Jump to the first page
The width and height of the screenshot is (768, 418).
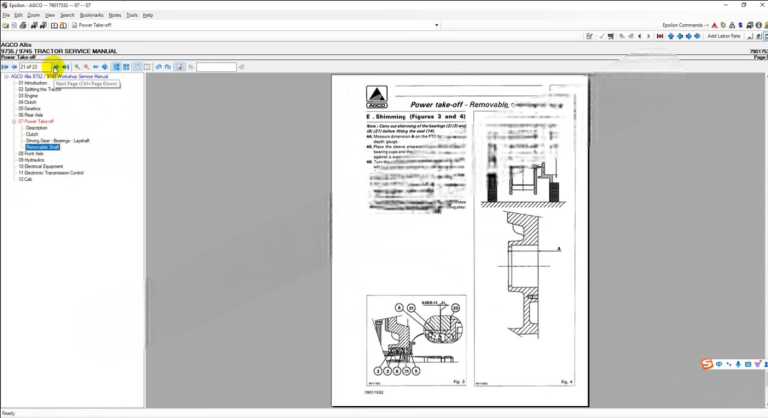click(5, 67)
